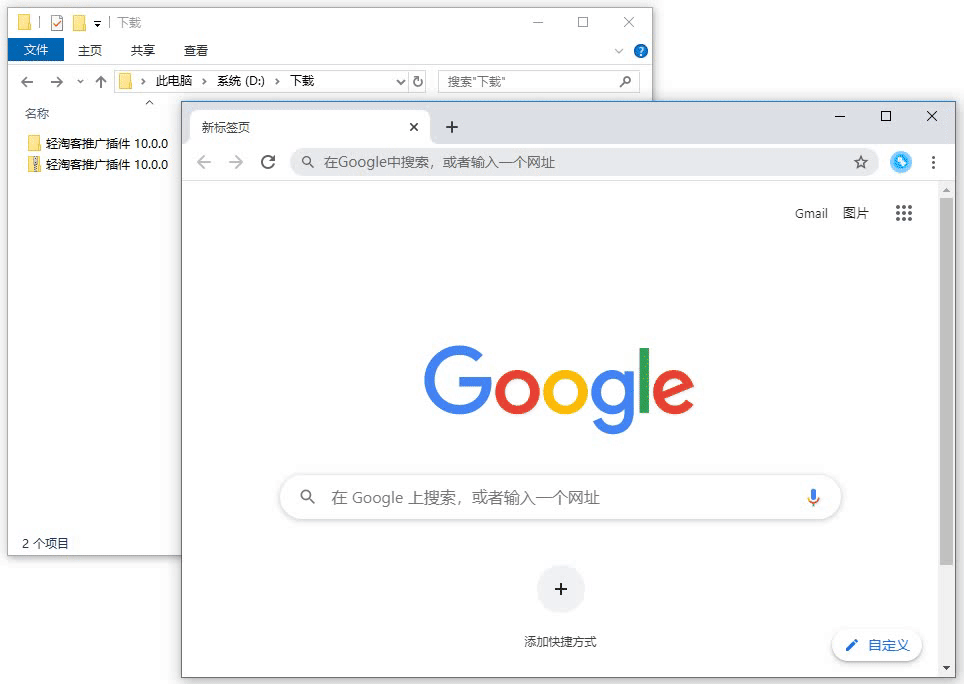The width and height of the screenshot is (964, 684).
Task: Open the customize quick access toolbar dropdown
Action: pyautogui.click(x=97, y=25)
